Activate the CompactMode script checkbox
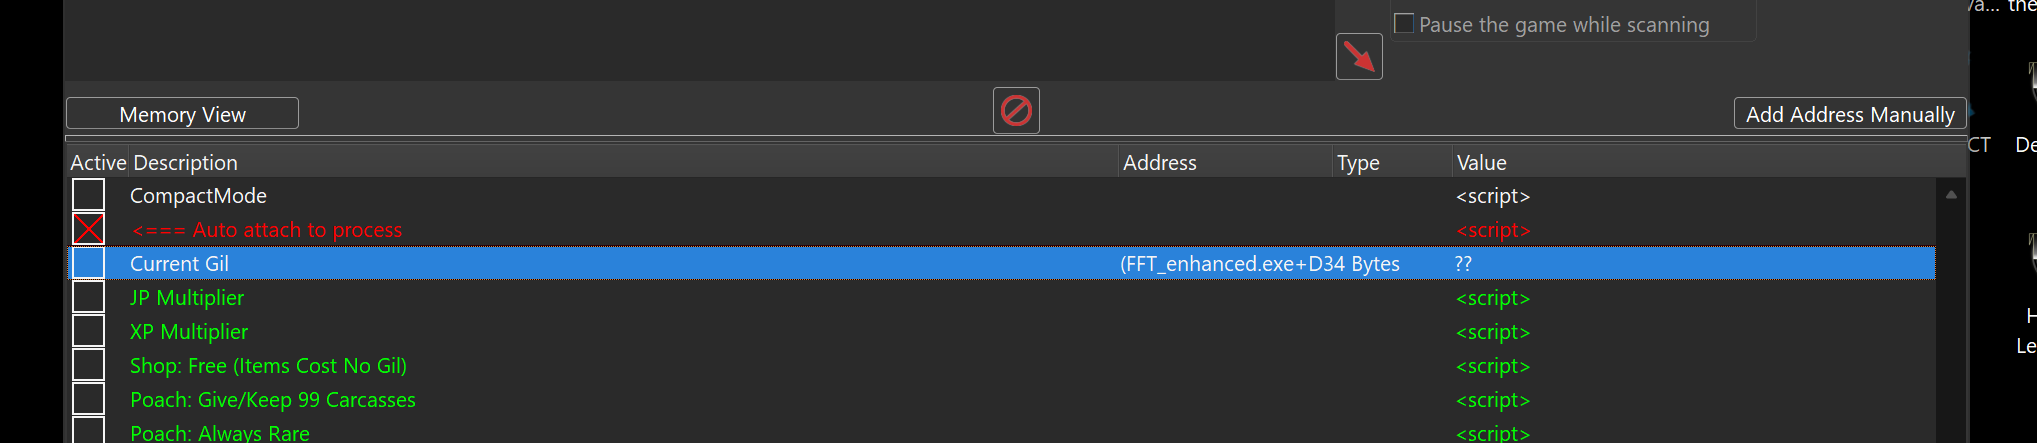Viewport: 2037px width, 443px height. coord(89,196)
